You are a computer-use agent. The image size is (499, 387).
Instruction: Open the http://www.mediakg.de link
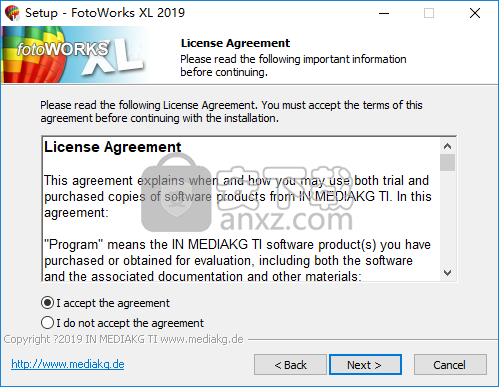pyautogui.click(x=68, y=364)
